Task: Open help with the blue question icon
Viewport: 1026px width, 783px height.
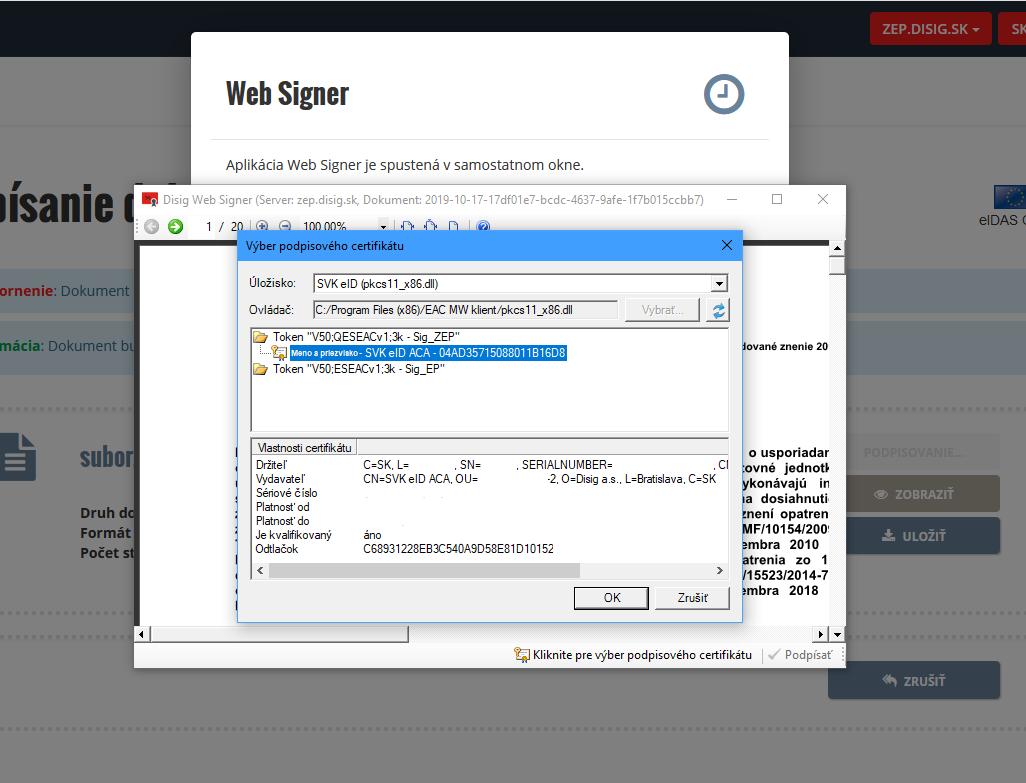Action: (x=483, y=227)
